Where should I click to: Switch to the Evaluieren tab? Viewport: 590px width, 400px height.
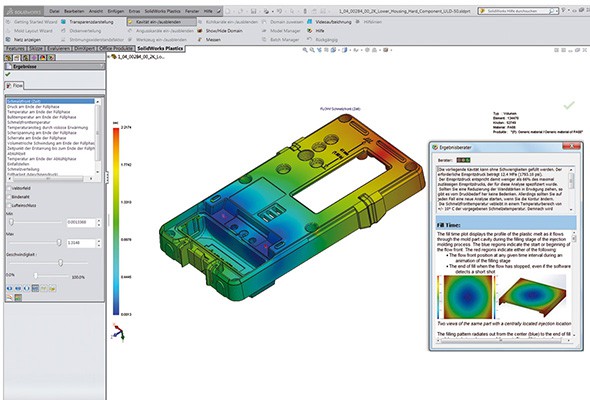point(59,49)
